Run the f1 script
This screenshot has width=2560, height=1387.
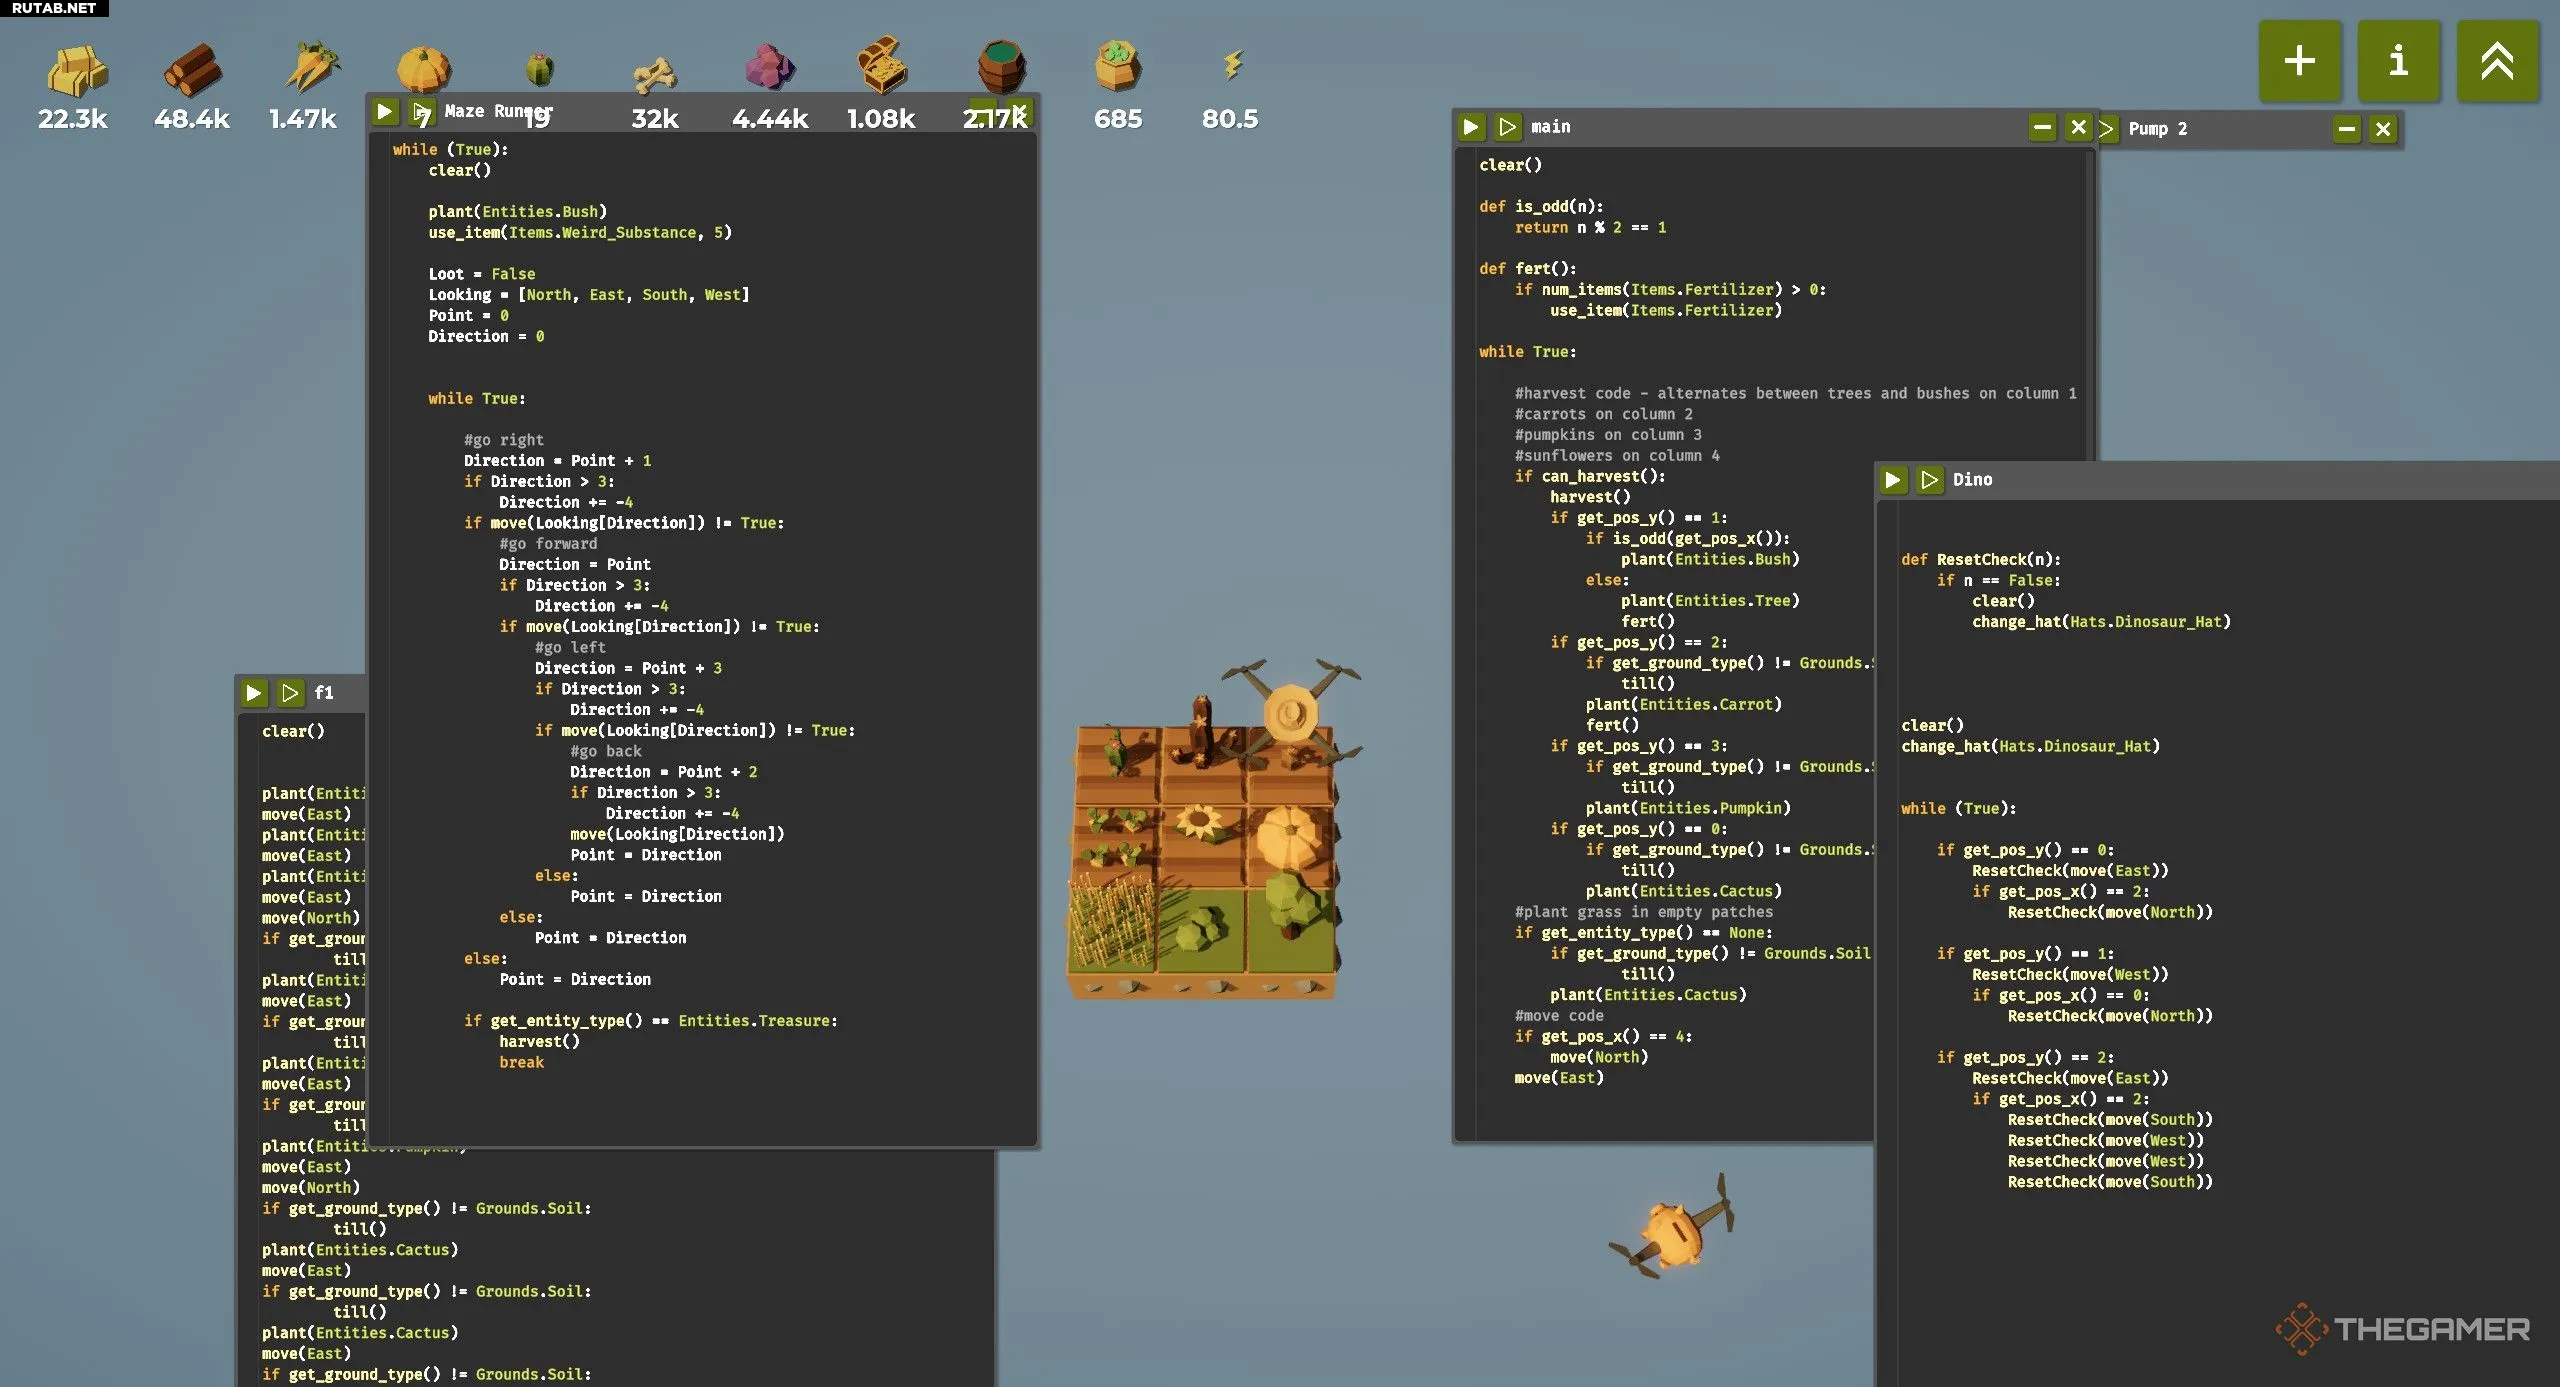[254, 693]
